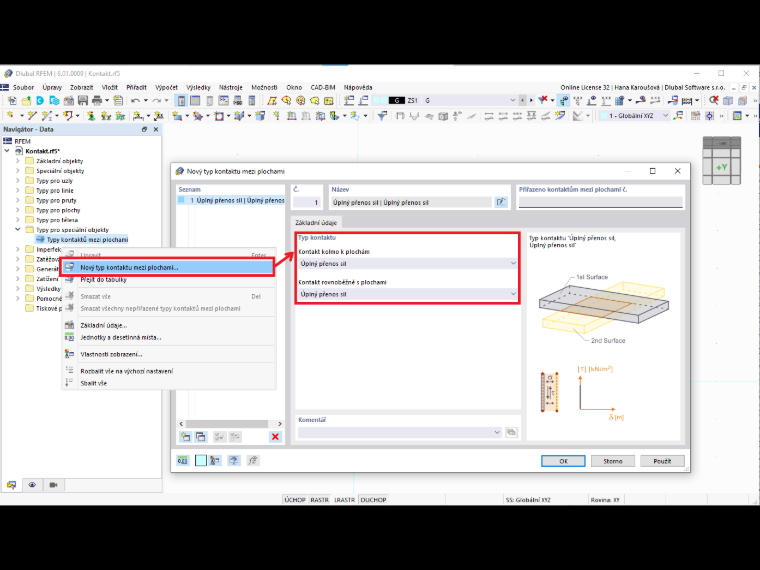The image size is (760, 570).
Task: Open the Komentář dropdown
Action: tap(400, 432)
